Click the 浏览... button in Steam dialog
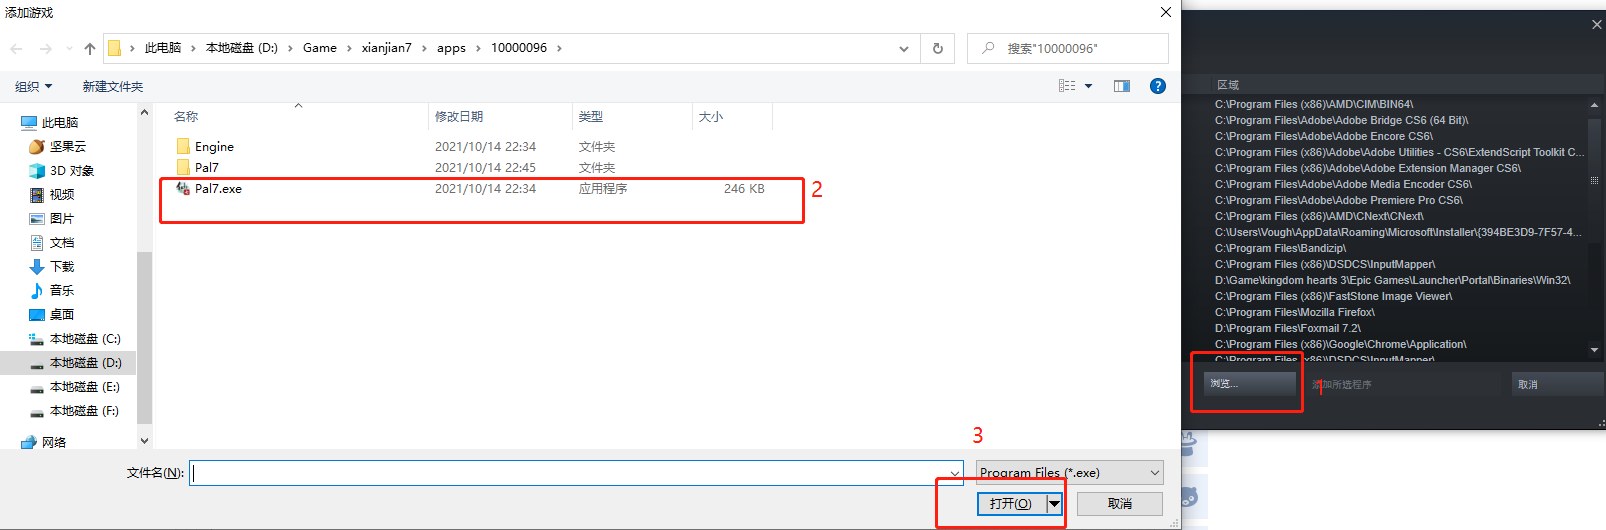Screen dimensions: 1606x530 tap(1248, 384)
